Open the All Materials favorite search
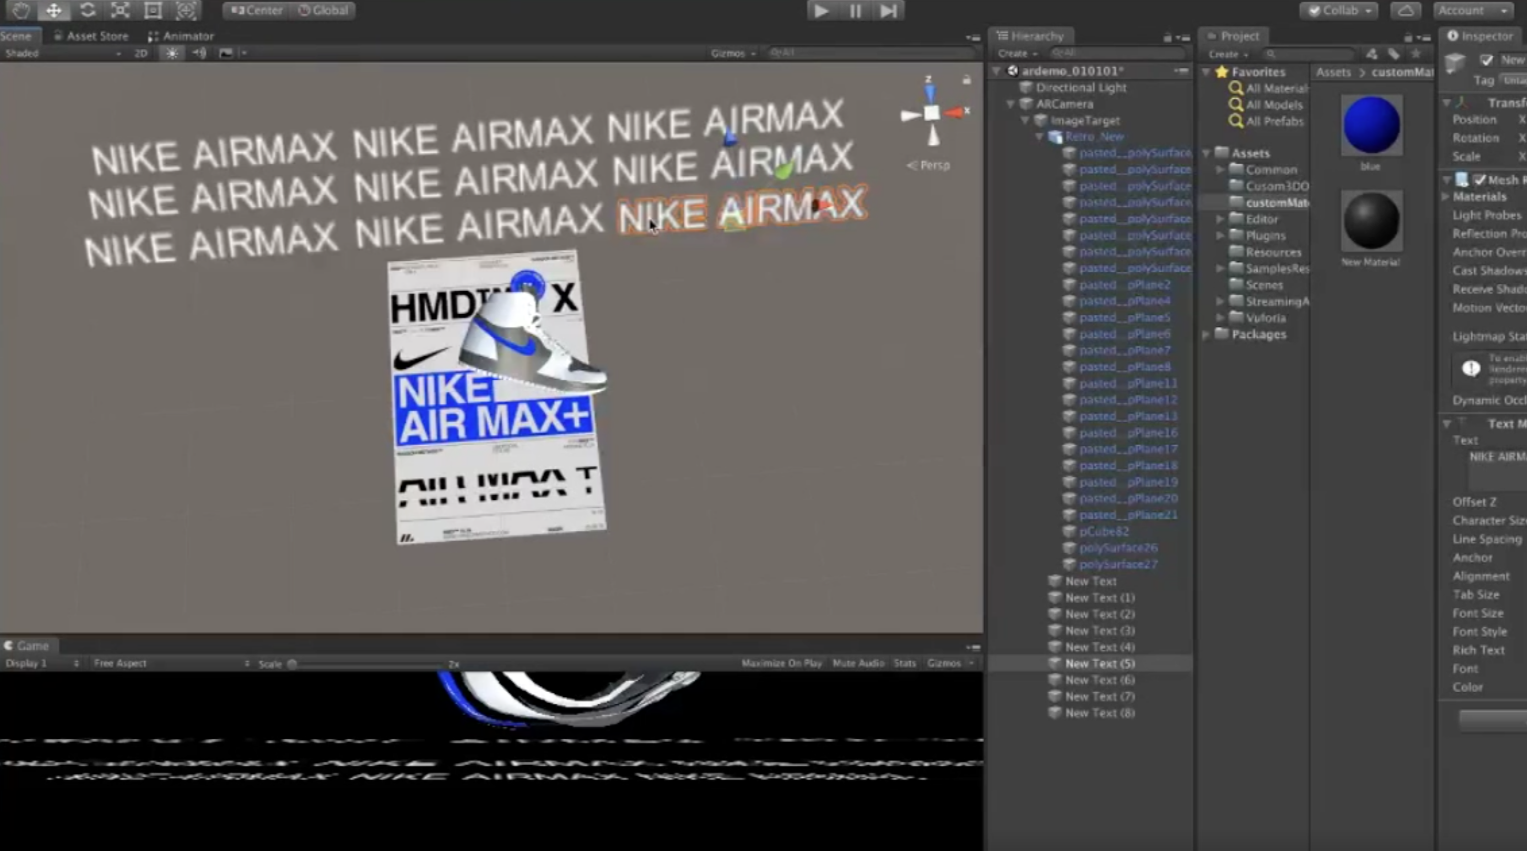The image size is (1527, 851). (x=1268, y=88)
